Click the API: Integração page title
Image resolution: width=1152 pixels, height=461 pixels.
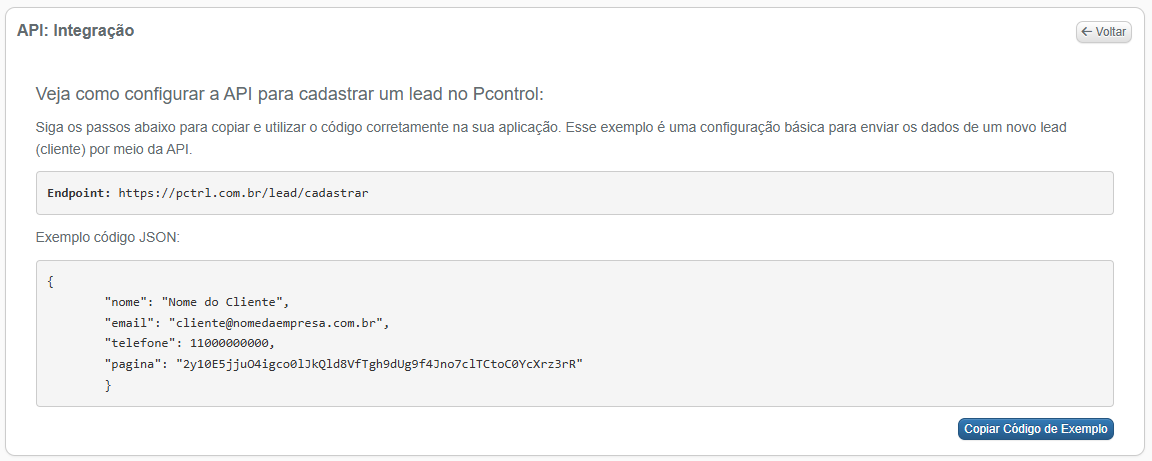pos(75,31)
